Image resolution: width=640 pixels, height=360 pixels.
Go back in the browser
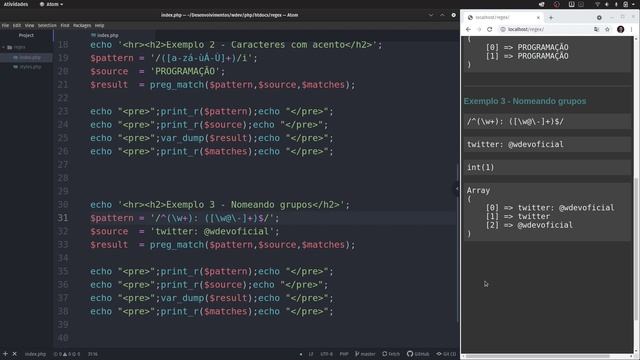coord(468,29)
